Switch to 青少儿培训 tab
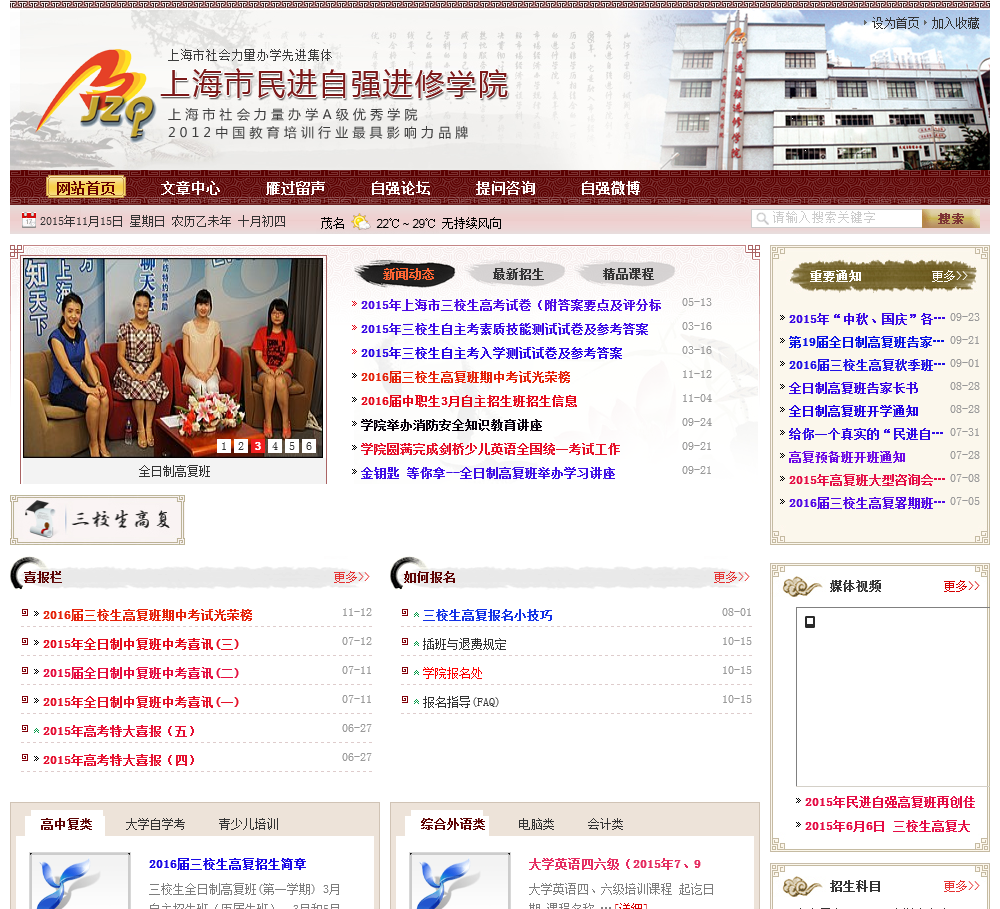1000x909 pixels. pyautogui.click(x=249, y=824)
